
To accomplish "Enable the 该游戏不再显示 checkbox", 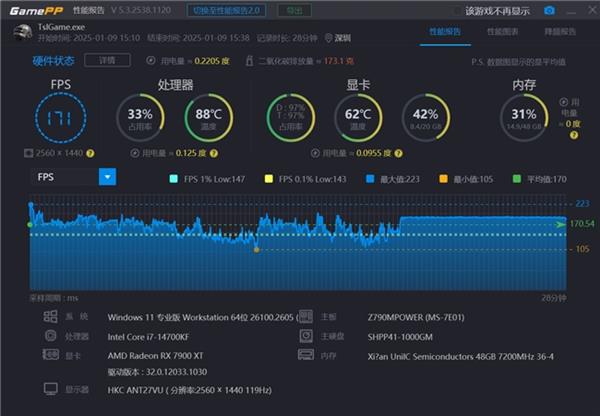I will [456, 11].
